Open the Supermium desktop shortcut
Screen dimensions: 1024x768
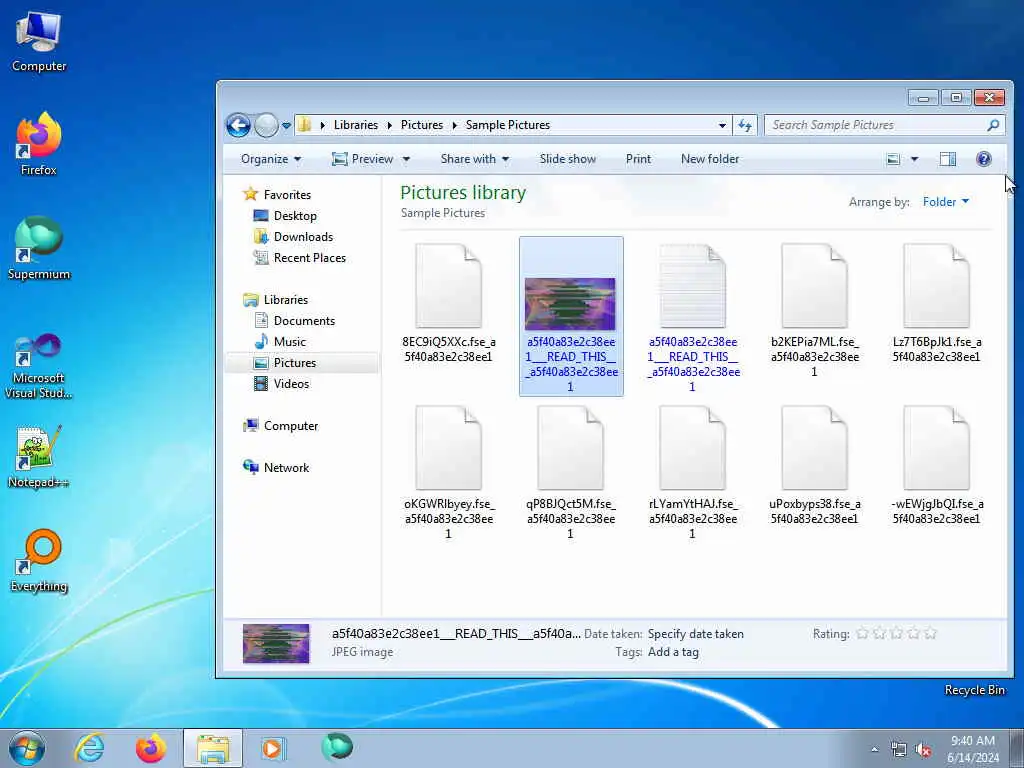coord(39,249)
